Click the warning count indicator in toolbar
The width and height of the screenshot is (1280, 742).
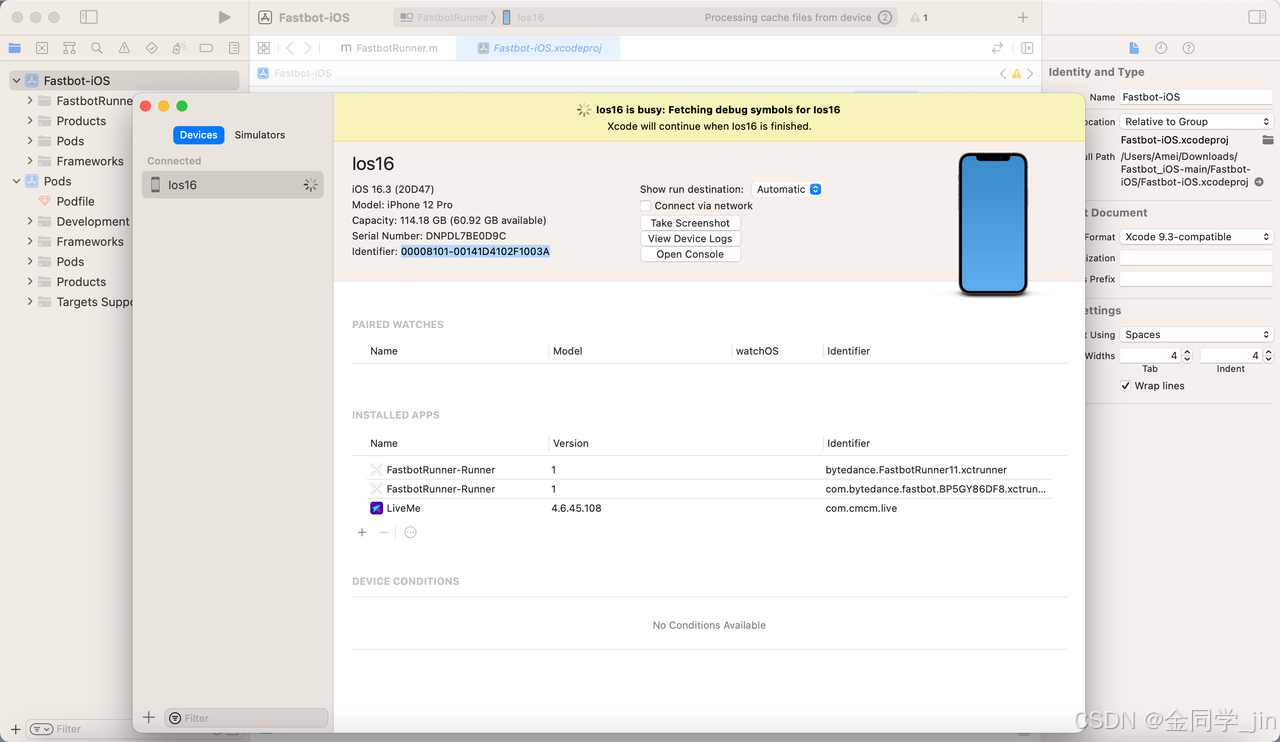coord(919,17)
